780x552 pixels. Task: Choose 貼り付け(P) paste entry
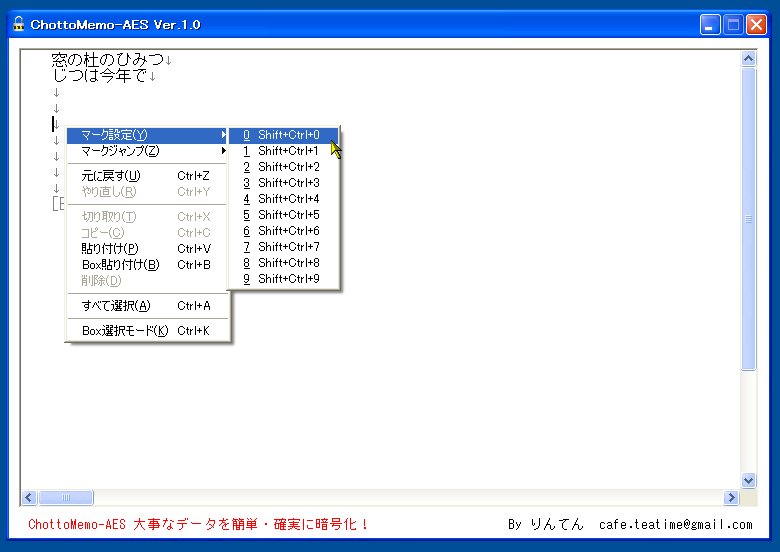click(x=147, y=249)
